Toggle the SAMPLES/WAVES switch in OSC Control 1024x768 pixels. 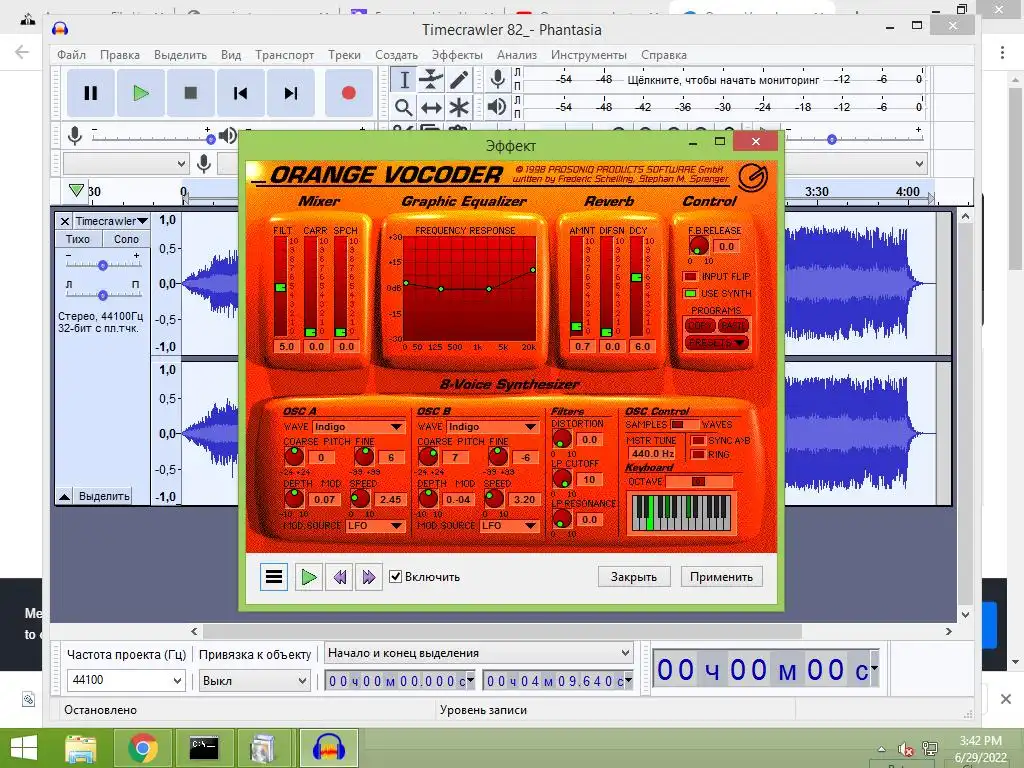point(683,424)
